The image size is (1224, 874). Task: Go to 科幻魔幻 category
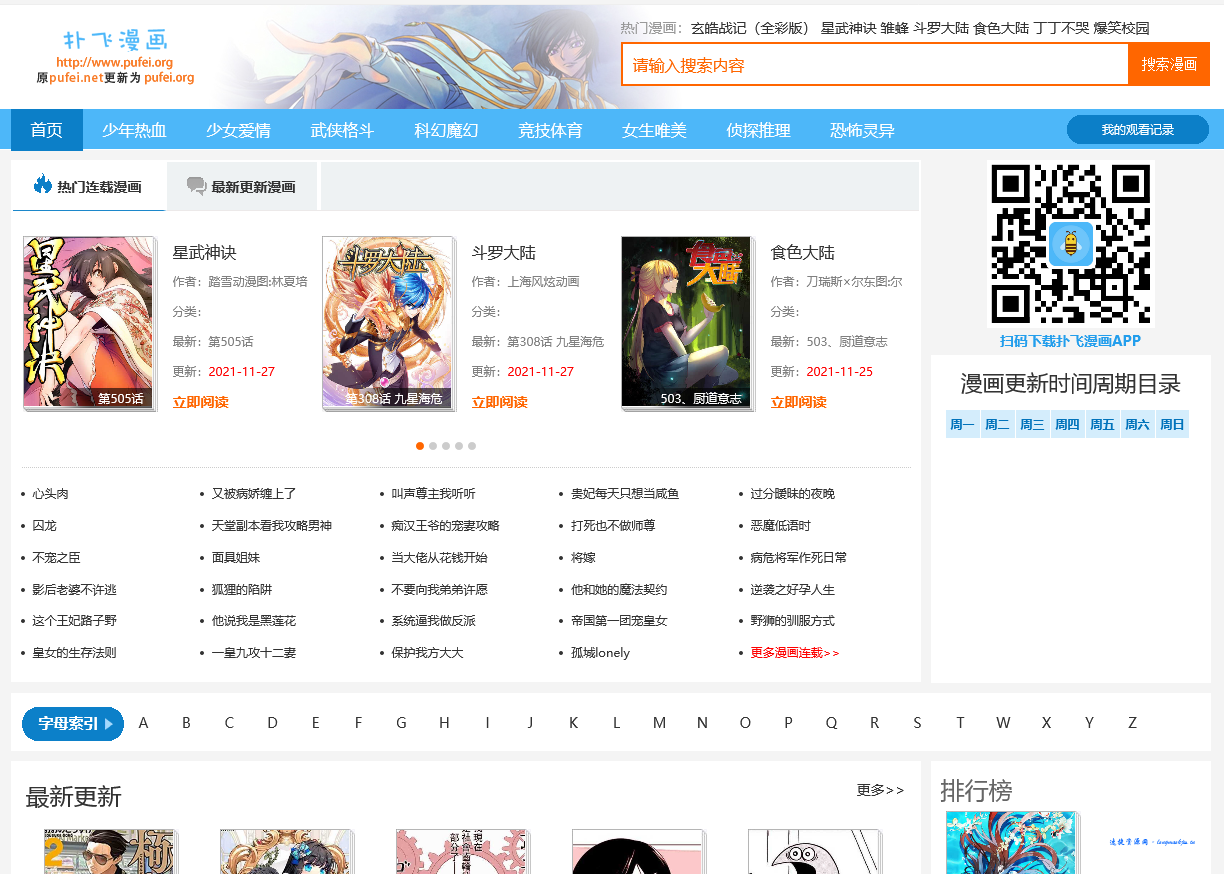(446, 130)
